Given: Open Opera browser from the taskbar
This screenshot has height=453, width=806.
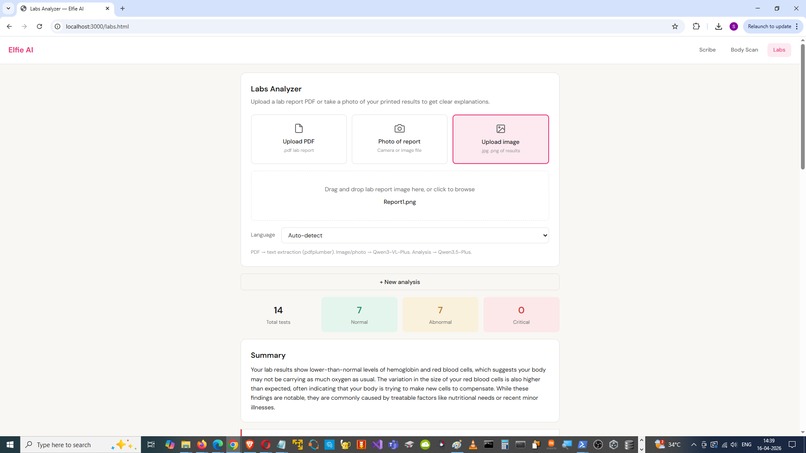Looking at the screenshot, I should pyautogui.click(x=265, y=444).
